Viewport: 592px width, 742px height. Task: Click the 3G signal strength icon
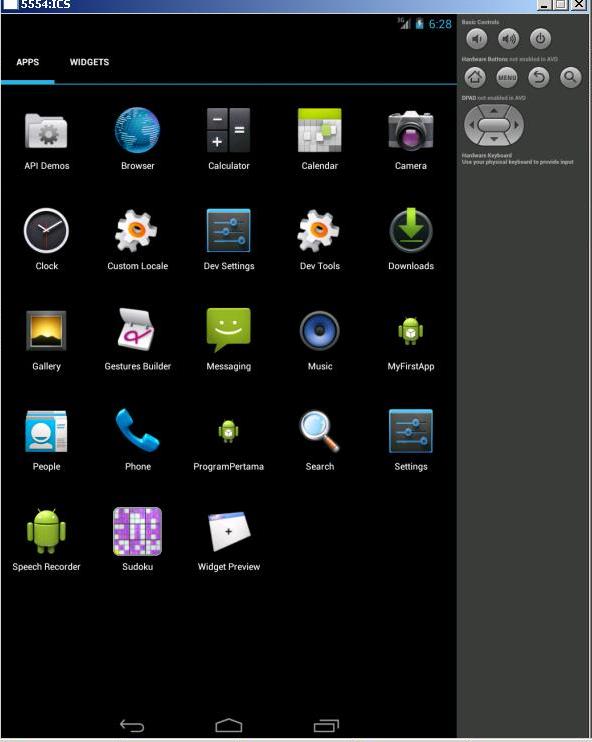point(404,24)
